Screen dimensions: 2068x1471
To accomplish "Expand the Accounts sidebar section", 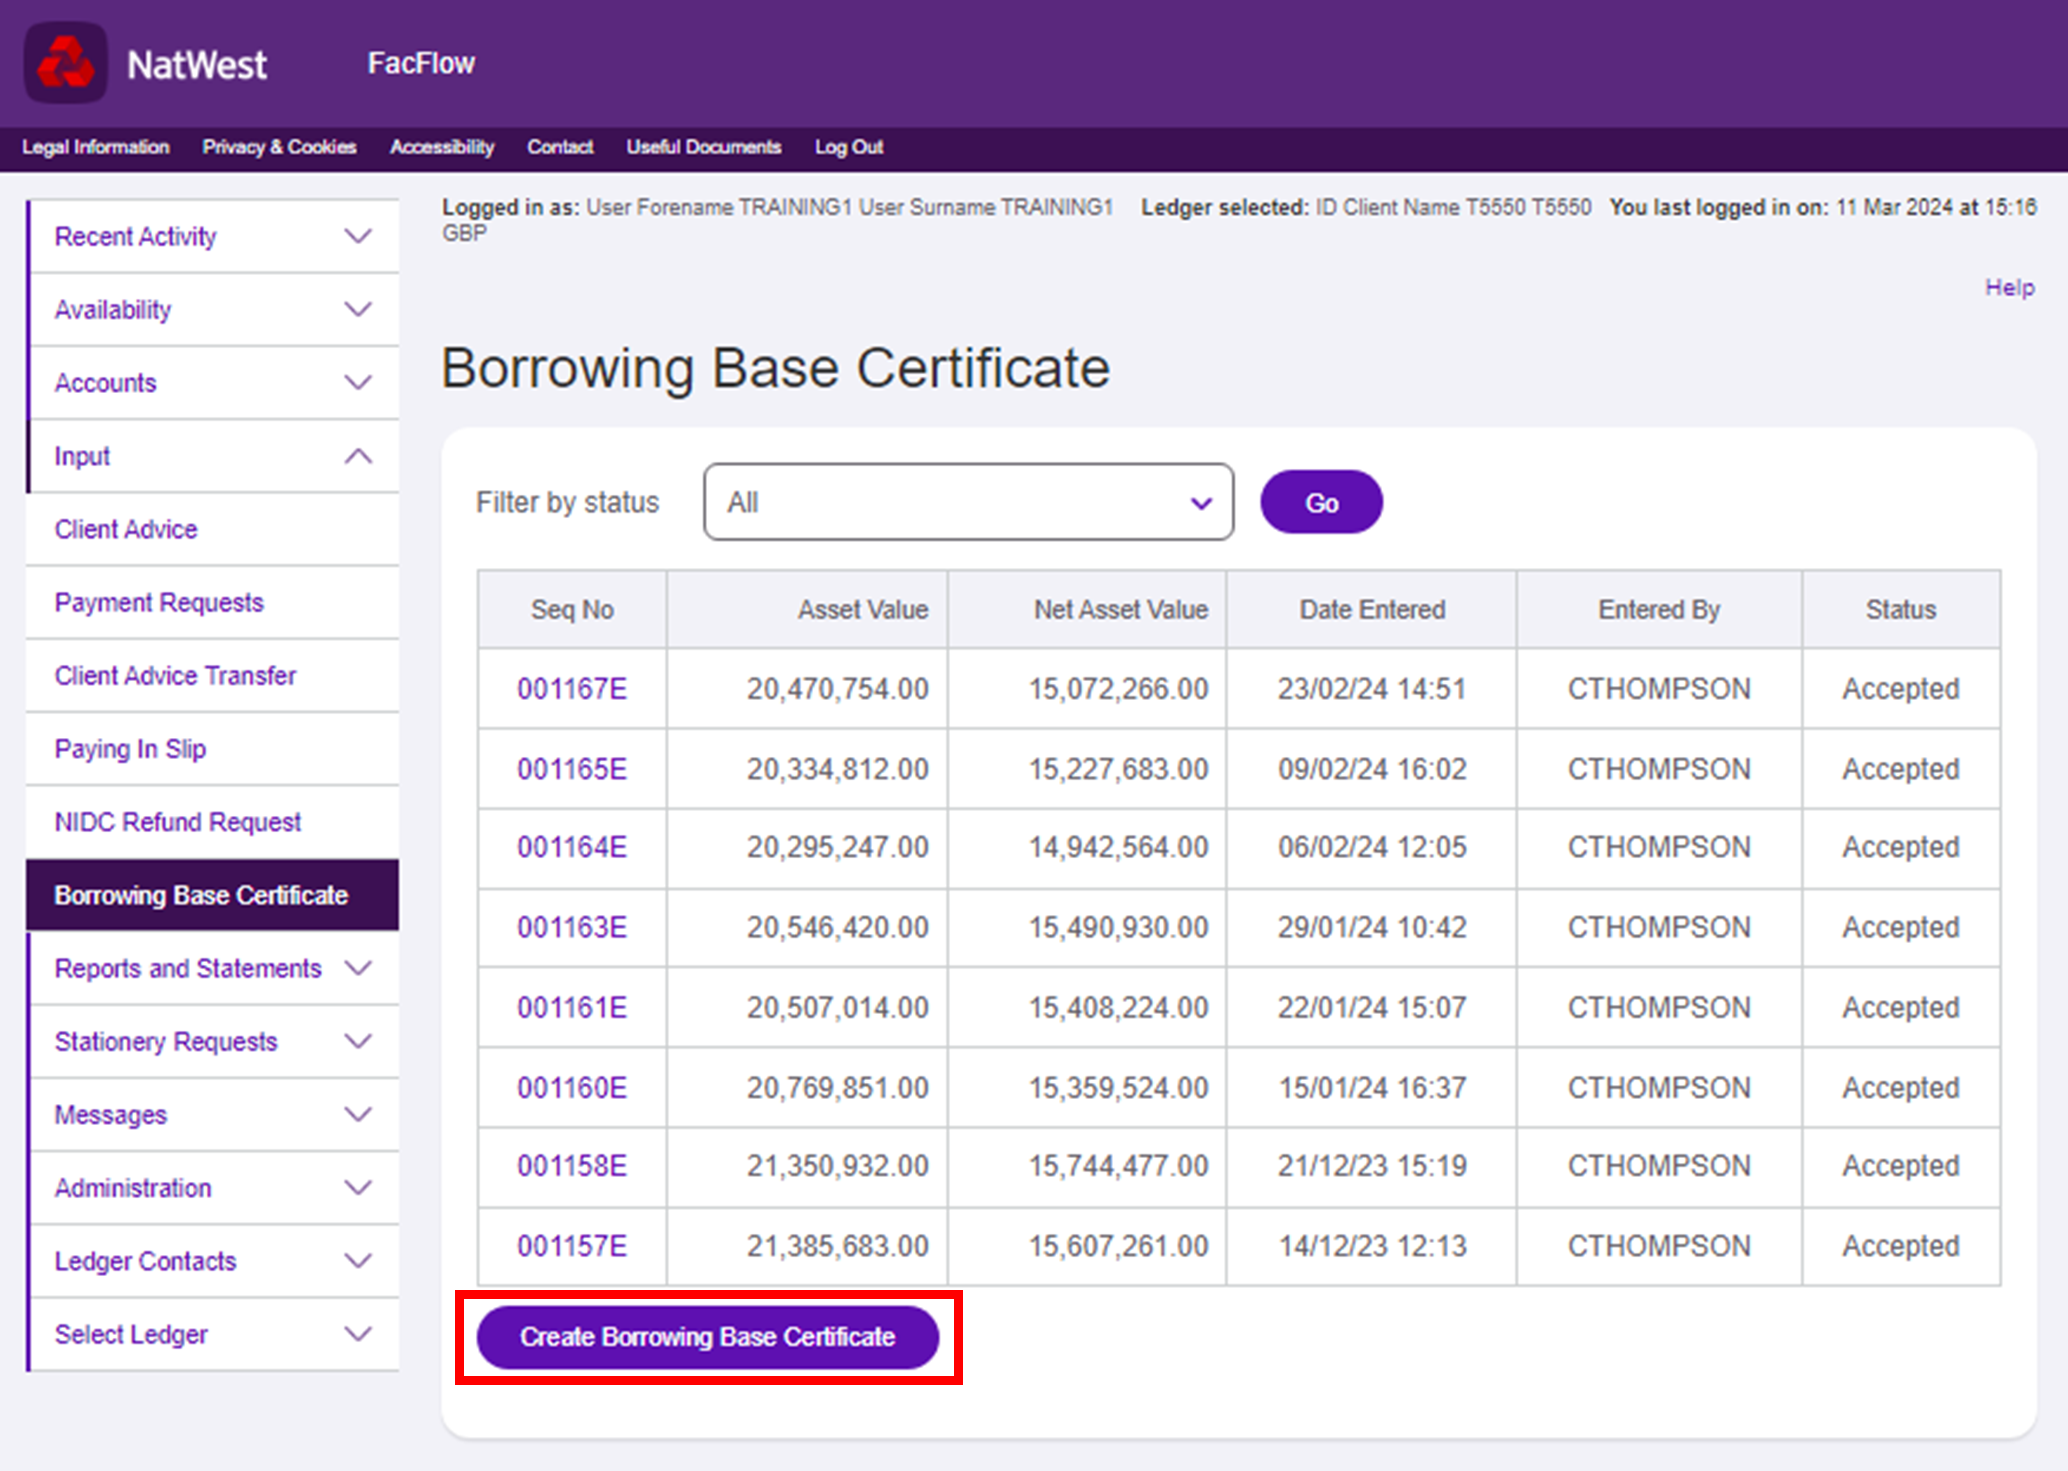I will (358, 383).
